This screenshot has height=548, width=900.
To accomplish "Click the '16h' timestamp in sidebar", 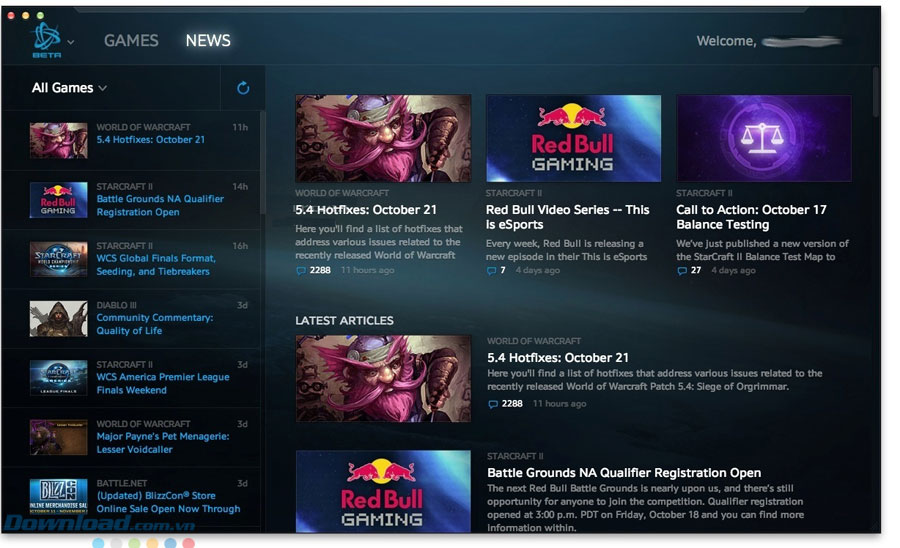I will tap(240, 246).
